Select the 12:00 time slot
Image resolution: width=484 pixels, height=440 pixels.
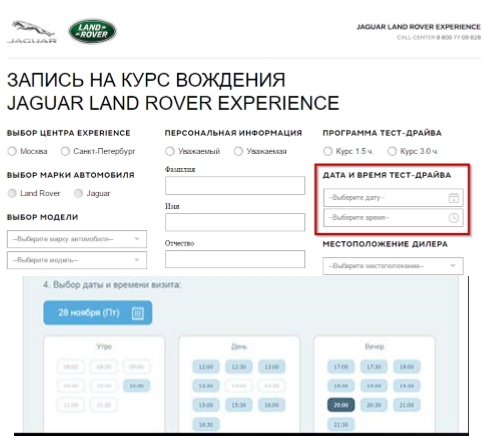click(206, 367)
